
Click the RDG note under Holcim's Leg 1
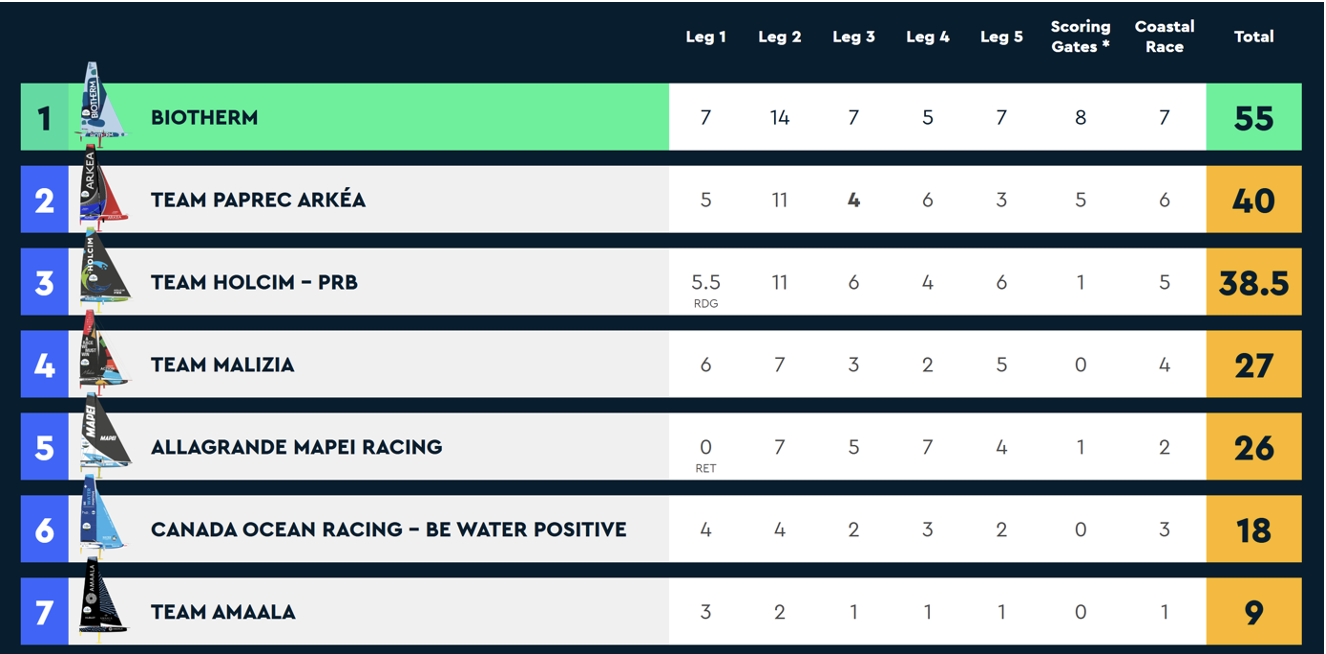coord(706,304)
